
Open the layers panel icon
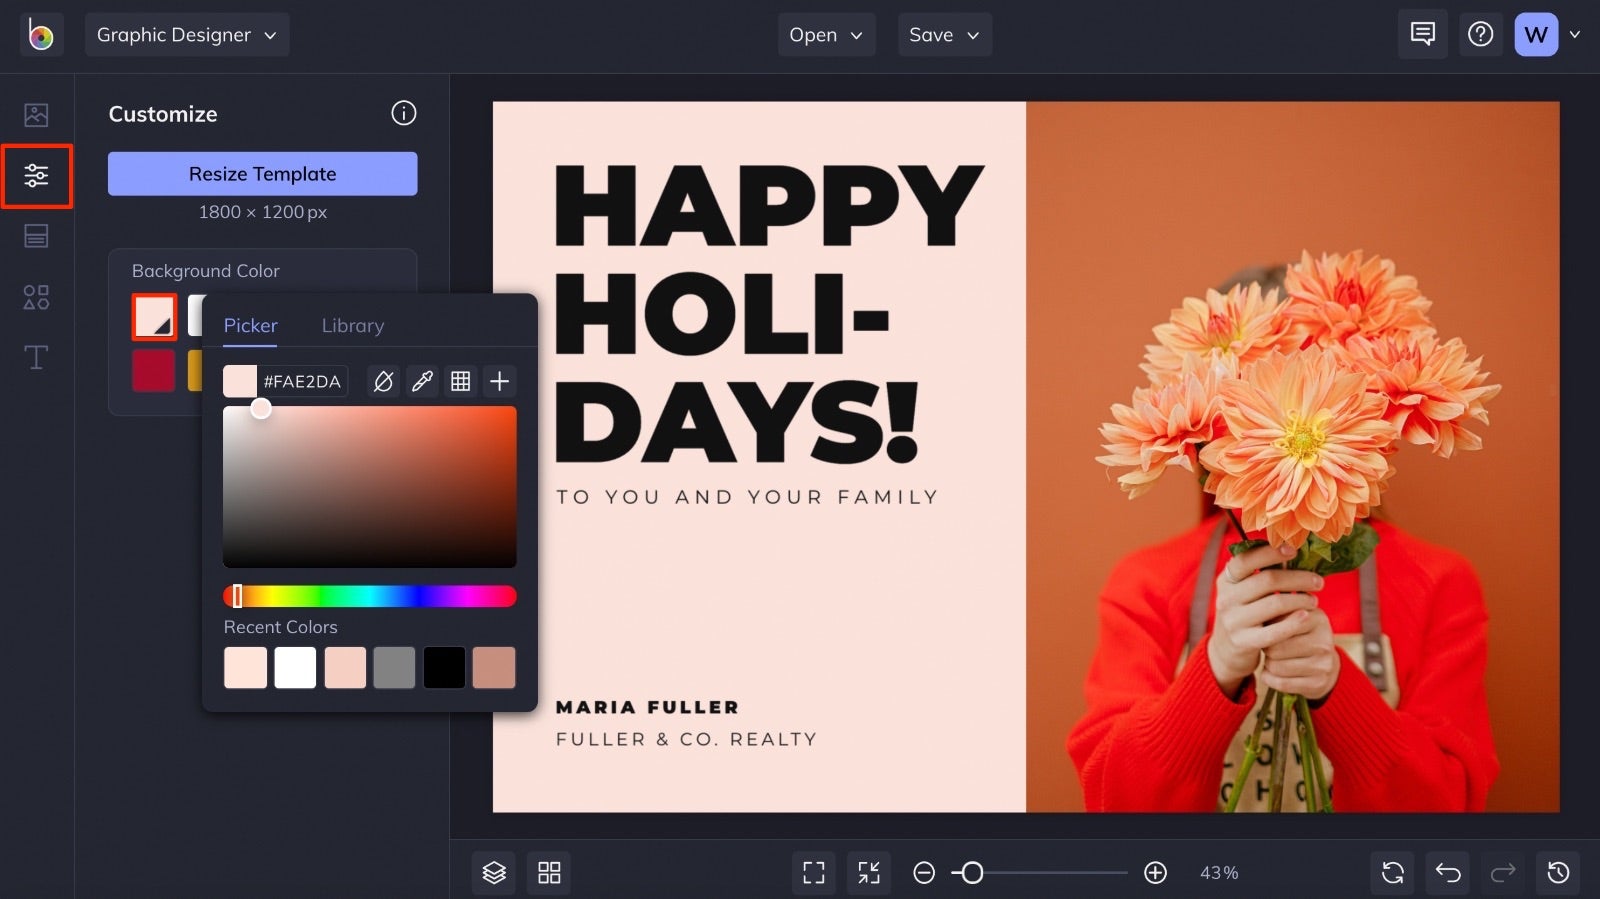[x=495, y=873]
